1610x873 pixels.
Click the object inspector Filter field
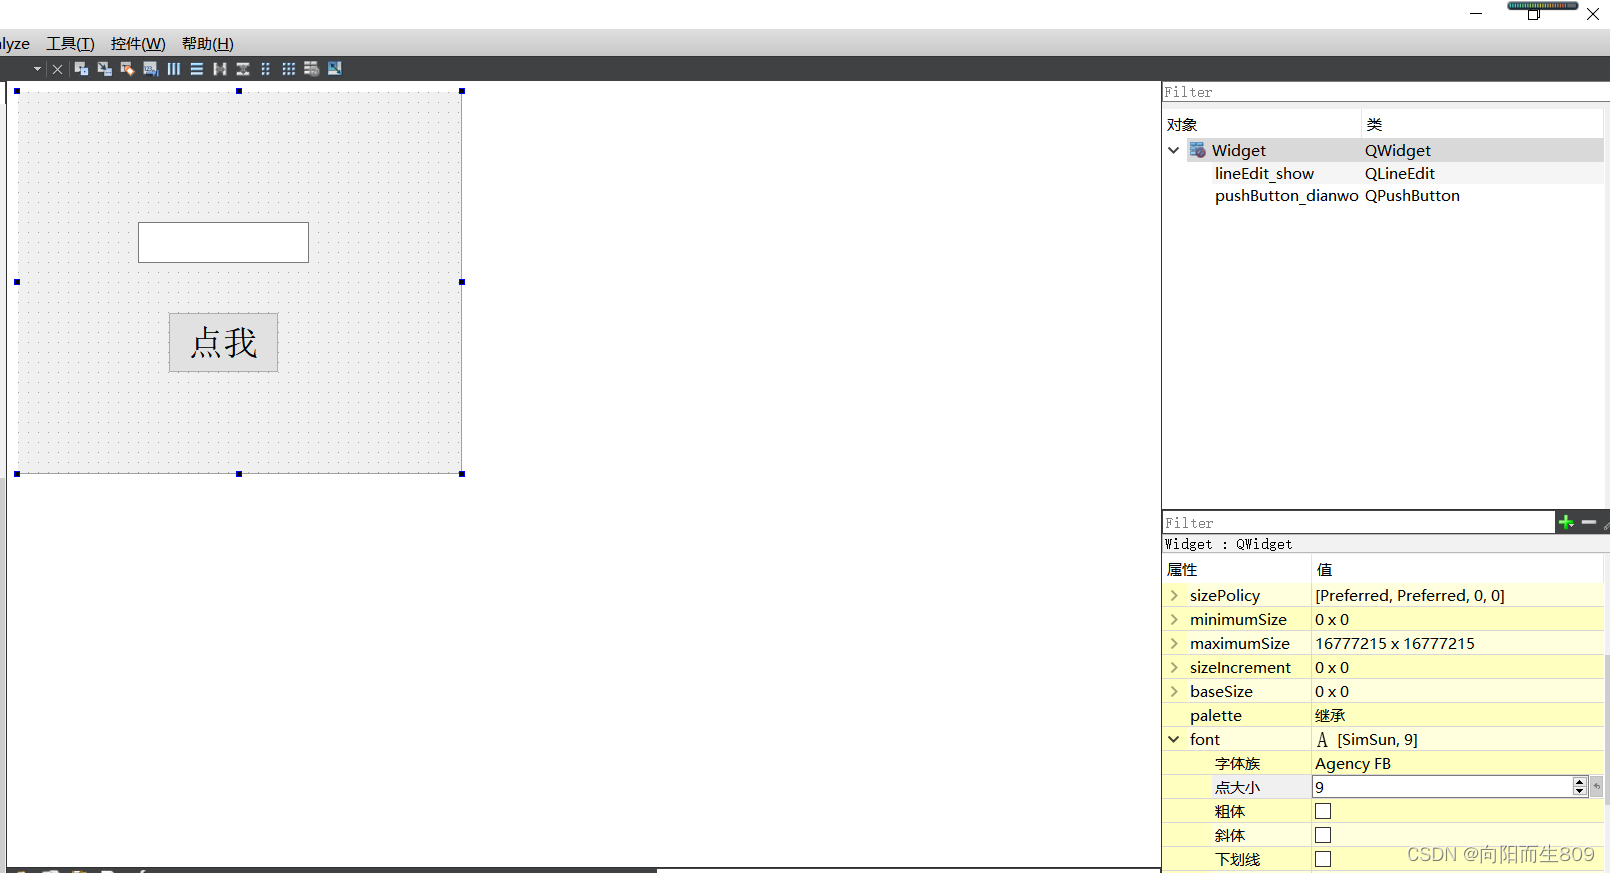pos(1385,92)
